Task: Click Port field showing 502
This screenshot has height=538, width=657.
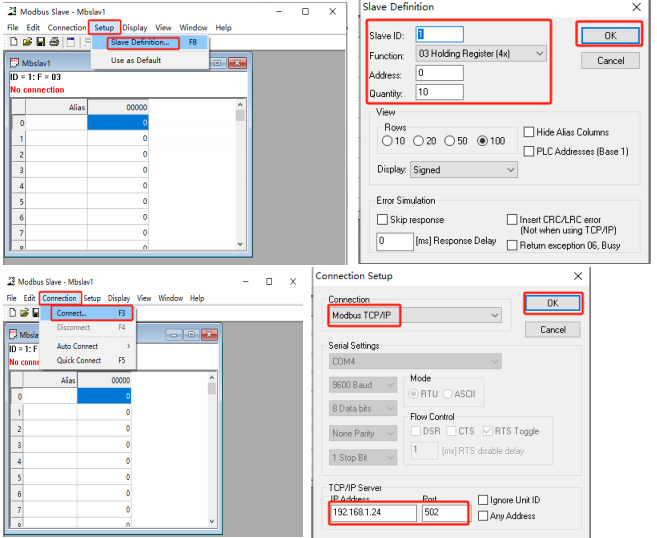Action: tap(445, 513)
